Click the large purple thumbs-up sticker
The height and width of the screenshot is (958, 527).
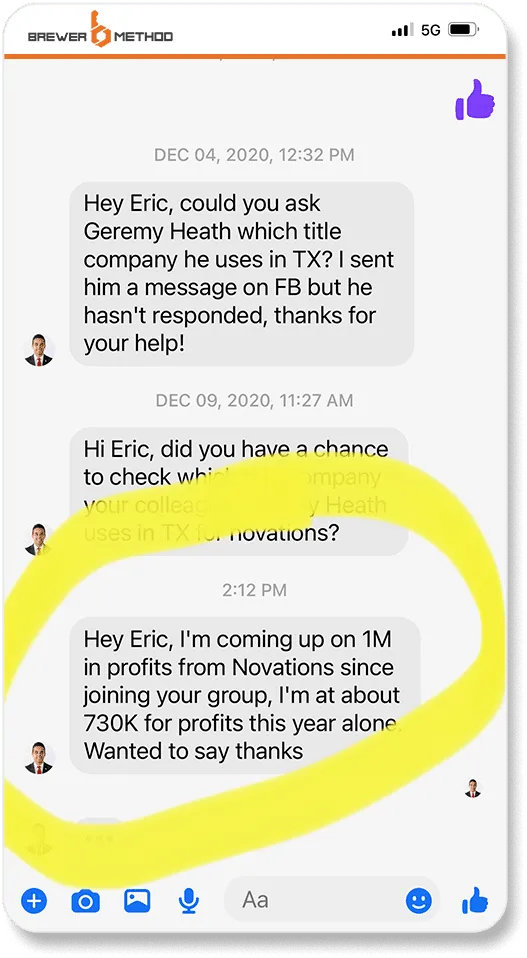[474, 100]
